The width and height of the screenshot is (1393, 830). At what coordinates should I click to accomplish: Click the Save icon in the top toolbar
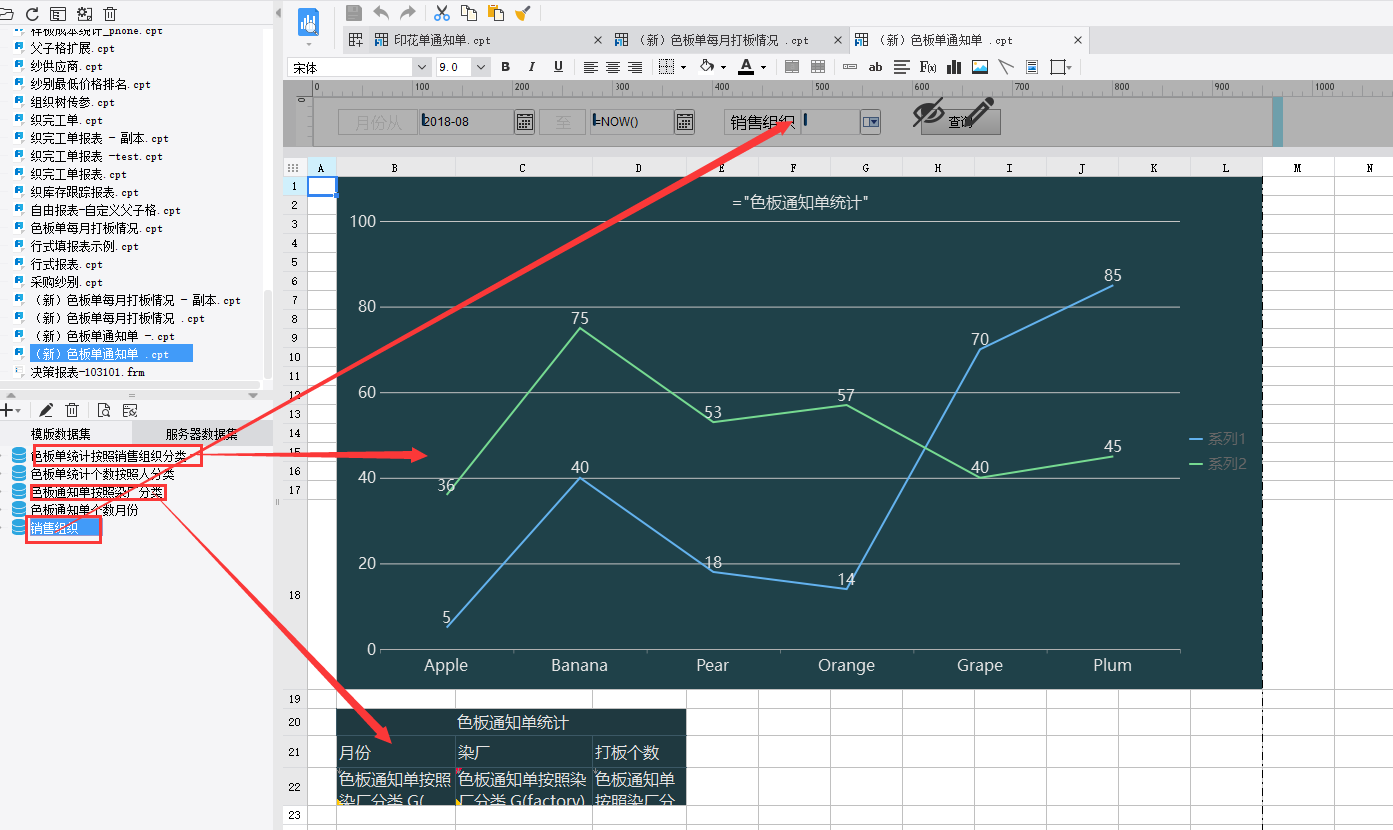coord(354,13)
